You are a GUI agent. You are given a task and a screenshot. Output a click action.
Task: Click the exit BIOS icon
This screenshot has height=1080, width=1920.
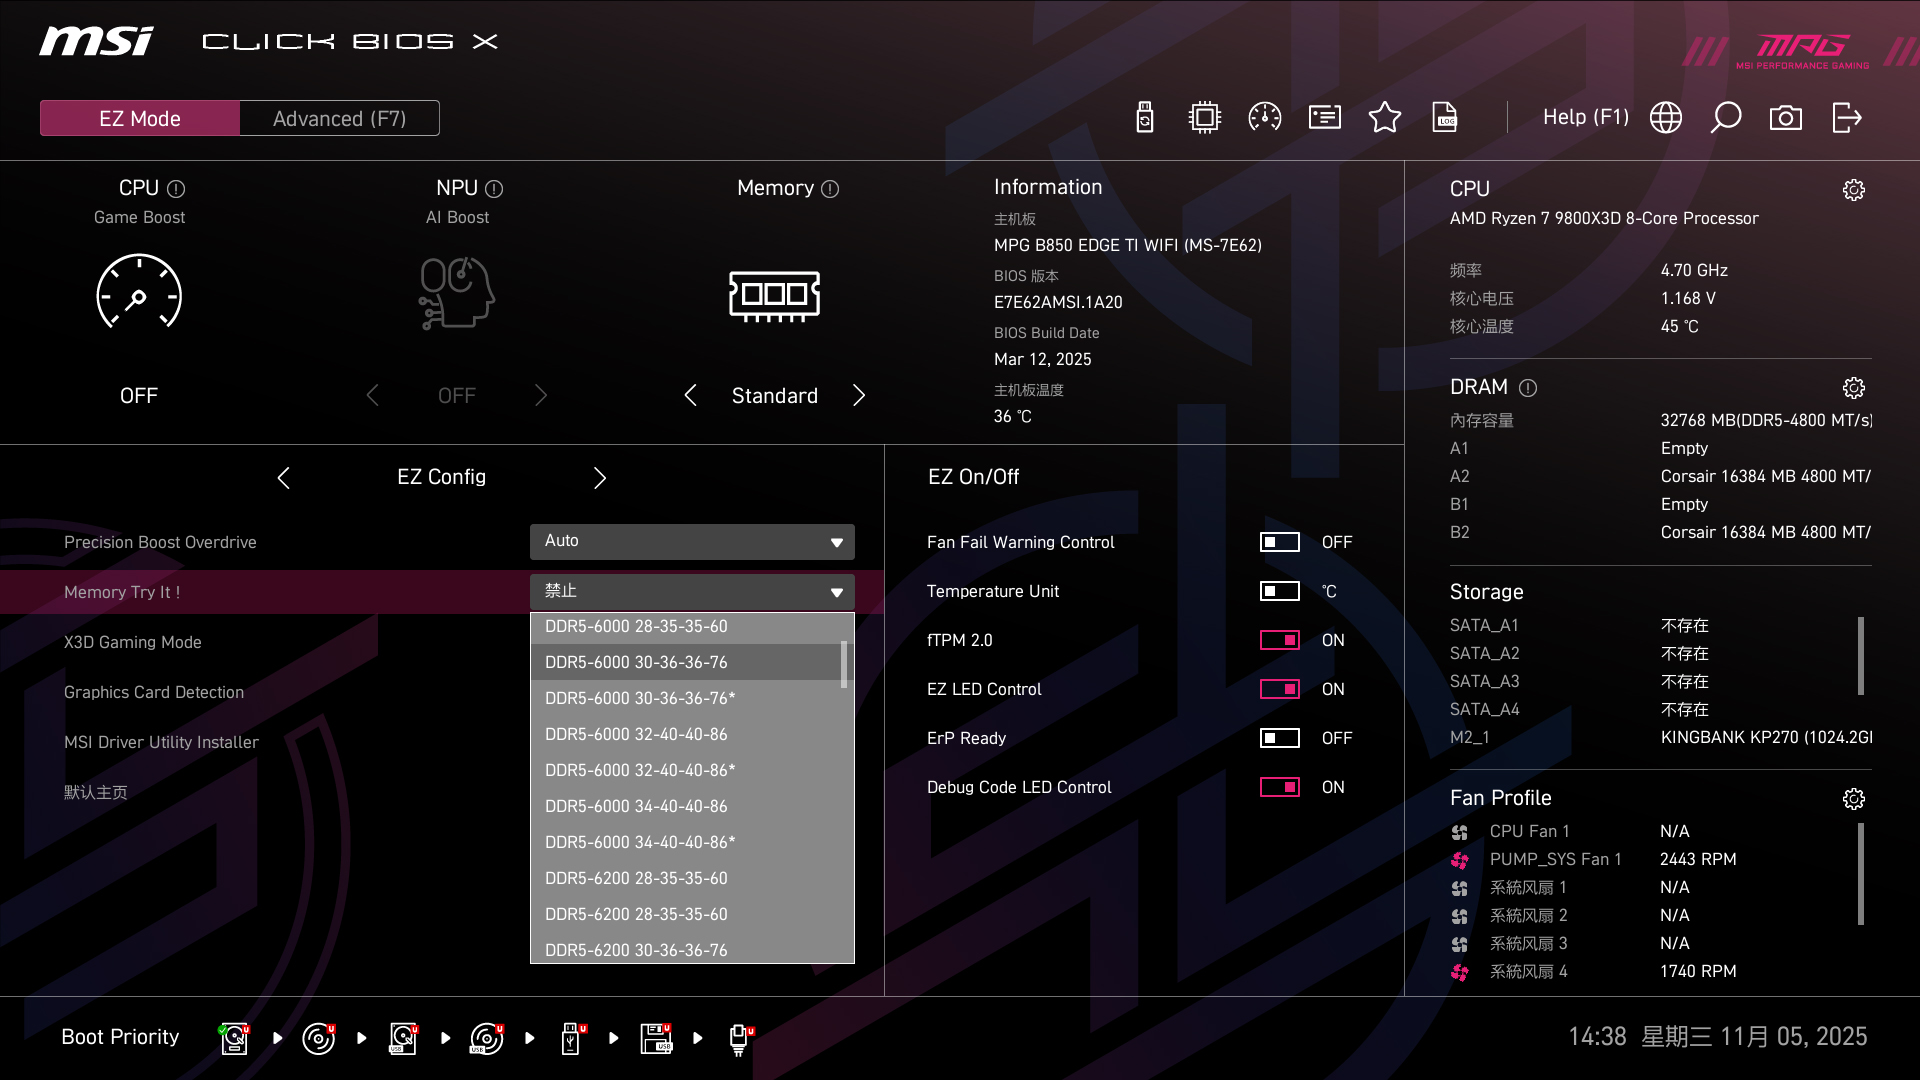pyautogui.click(x=1846, y=118)
